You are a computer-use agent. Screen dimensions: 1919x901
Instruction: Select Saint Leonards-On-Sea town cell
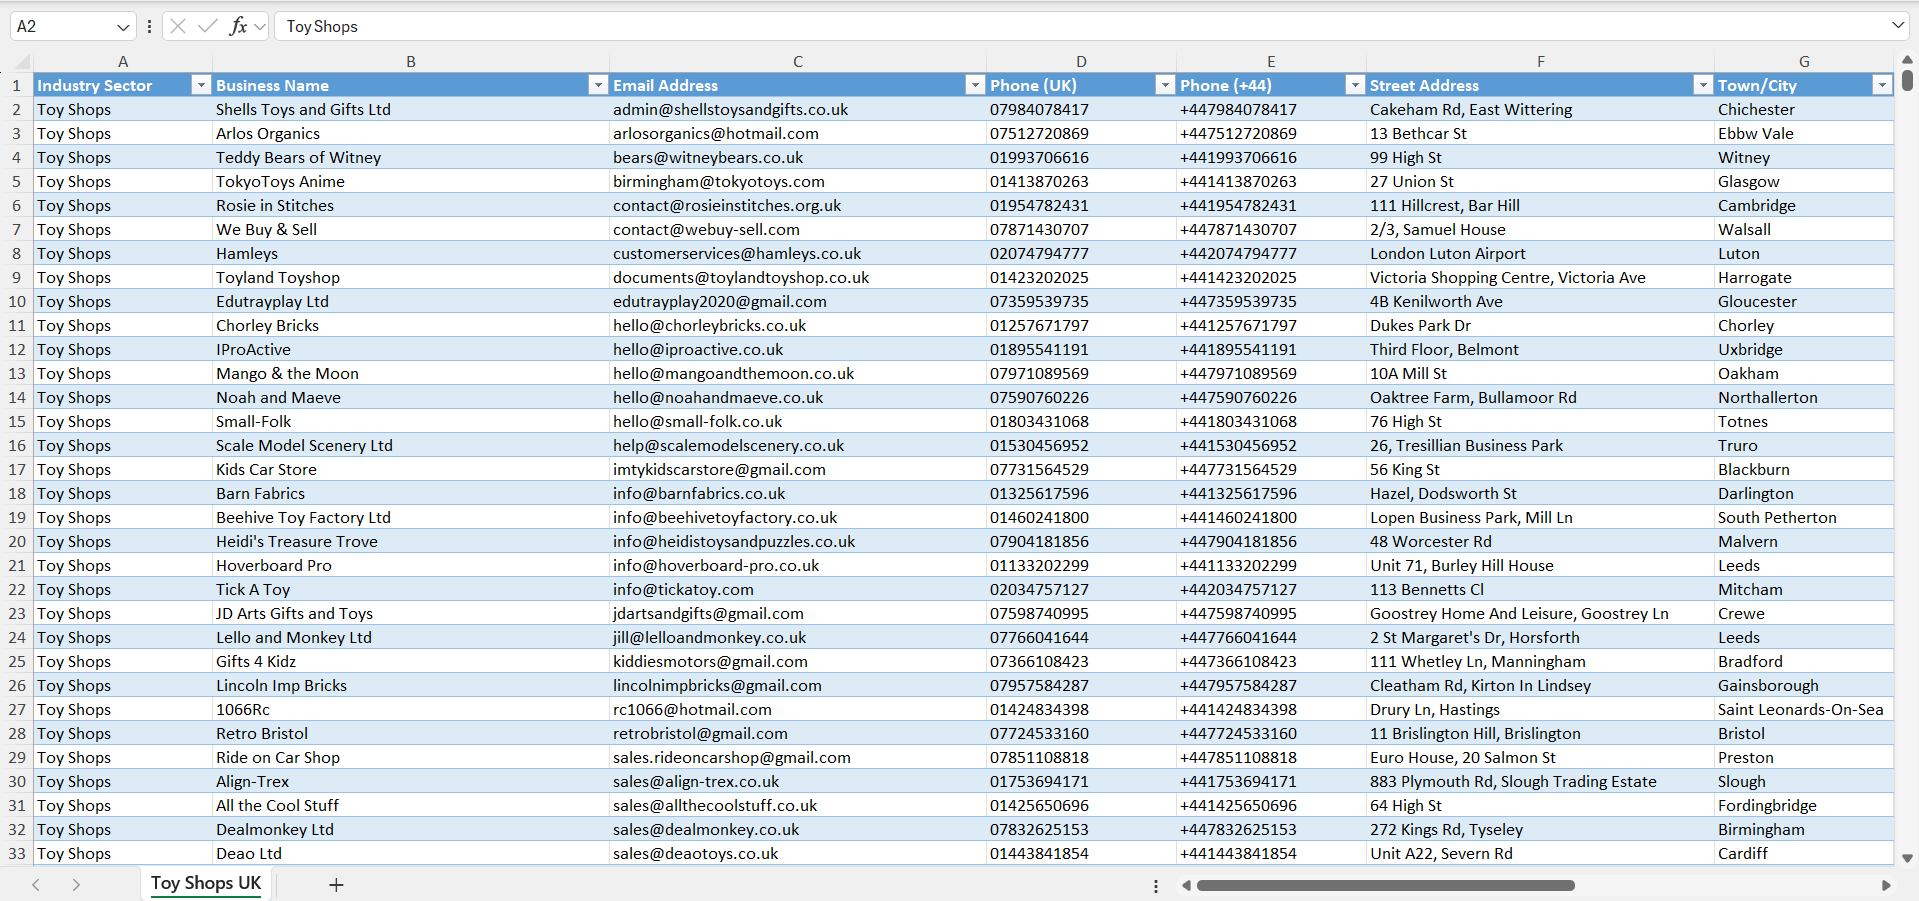[x=1804, y=709]
